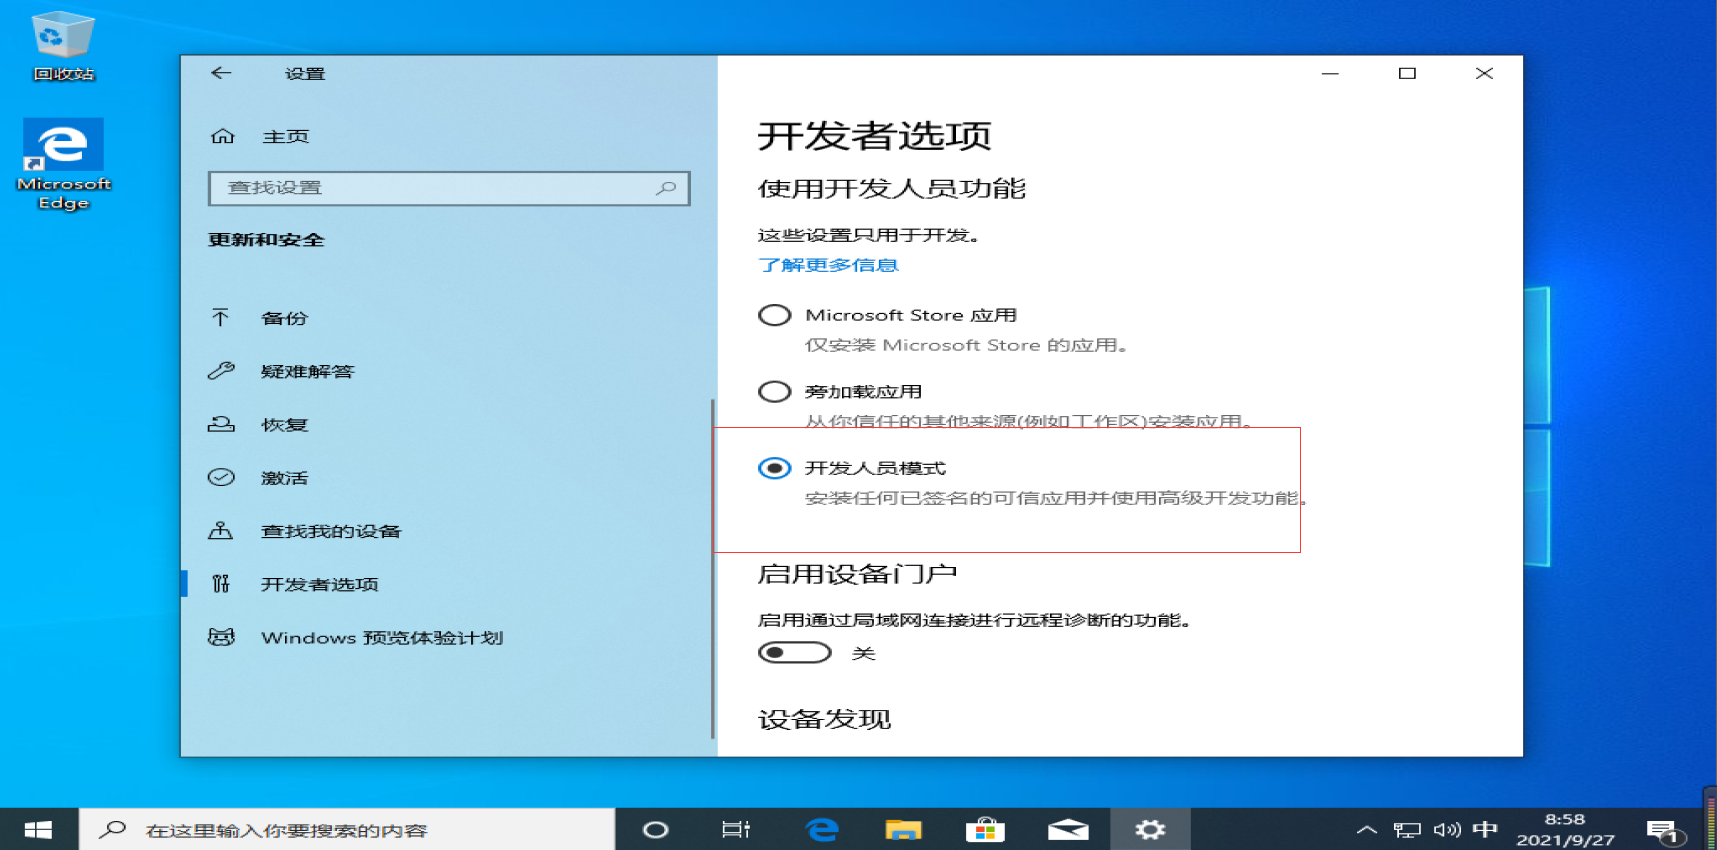The height and width of the screenshot is (850, 1717).
Task: Click the 查找设置 search field
Action: click(449, 188)
